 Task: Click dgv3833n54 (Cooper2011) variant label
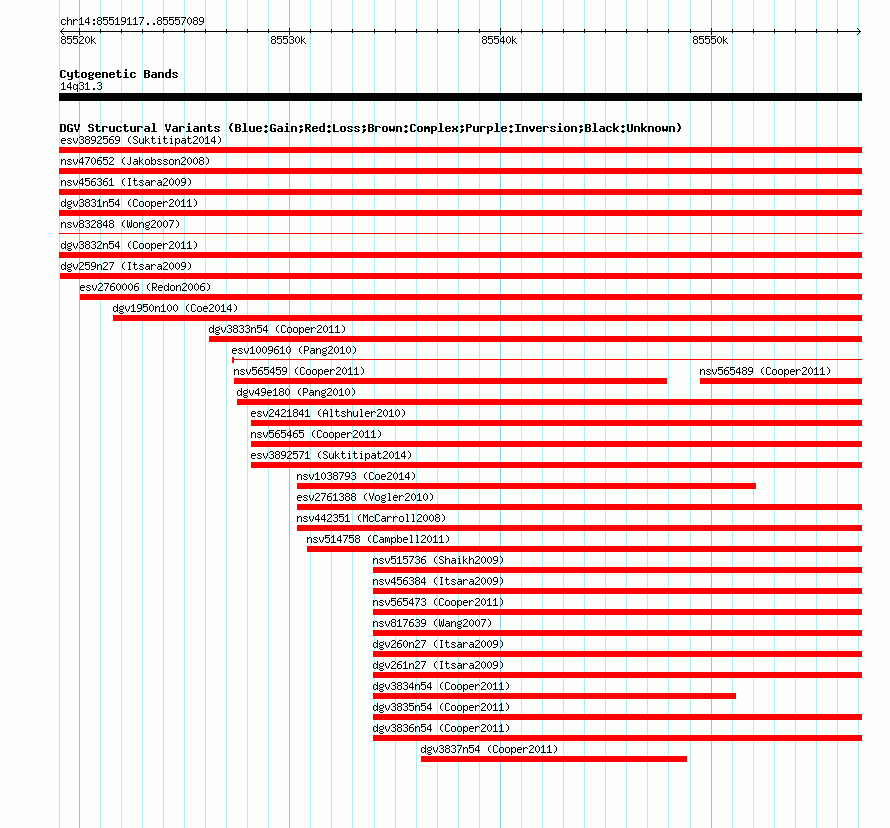[x=277, y=329]
